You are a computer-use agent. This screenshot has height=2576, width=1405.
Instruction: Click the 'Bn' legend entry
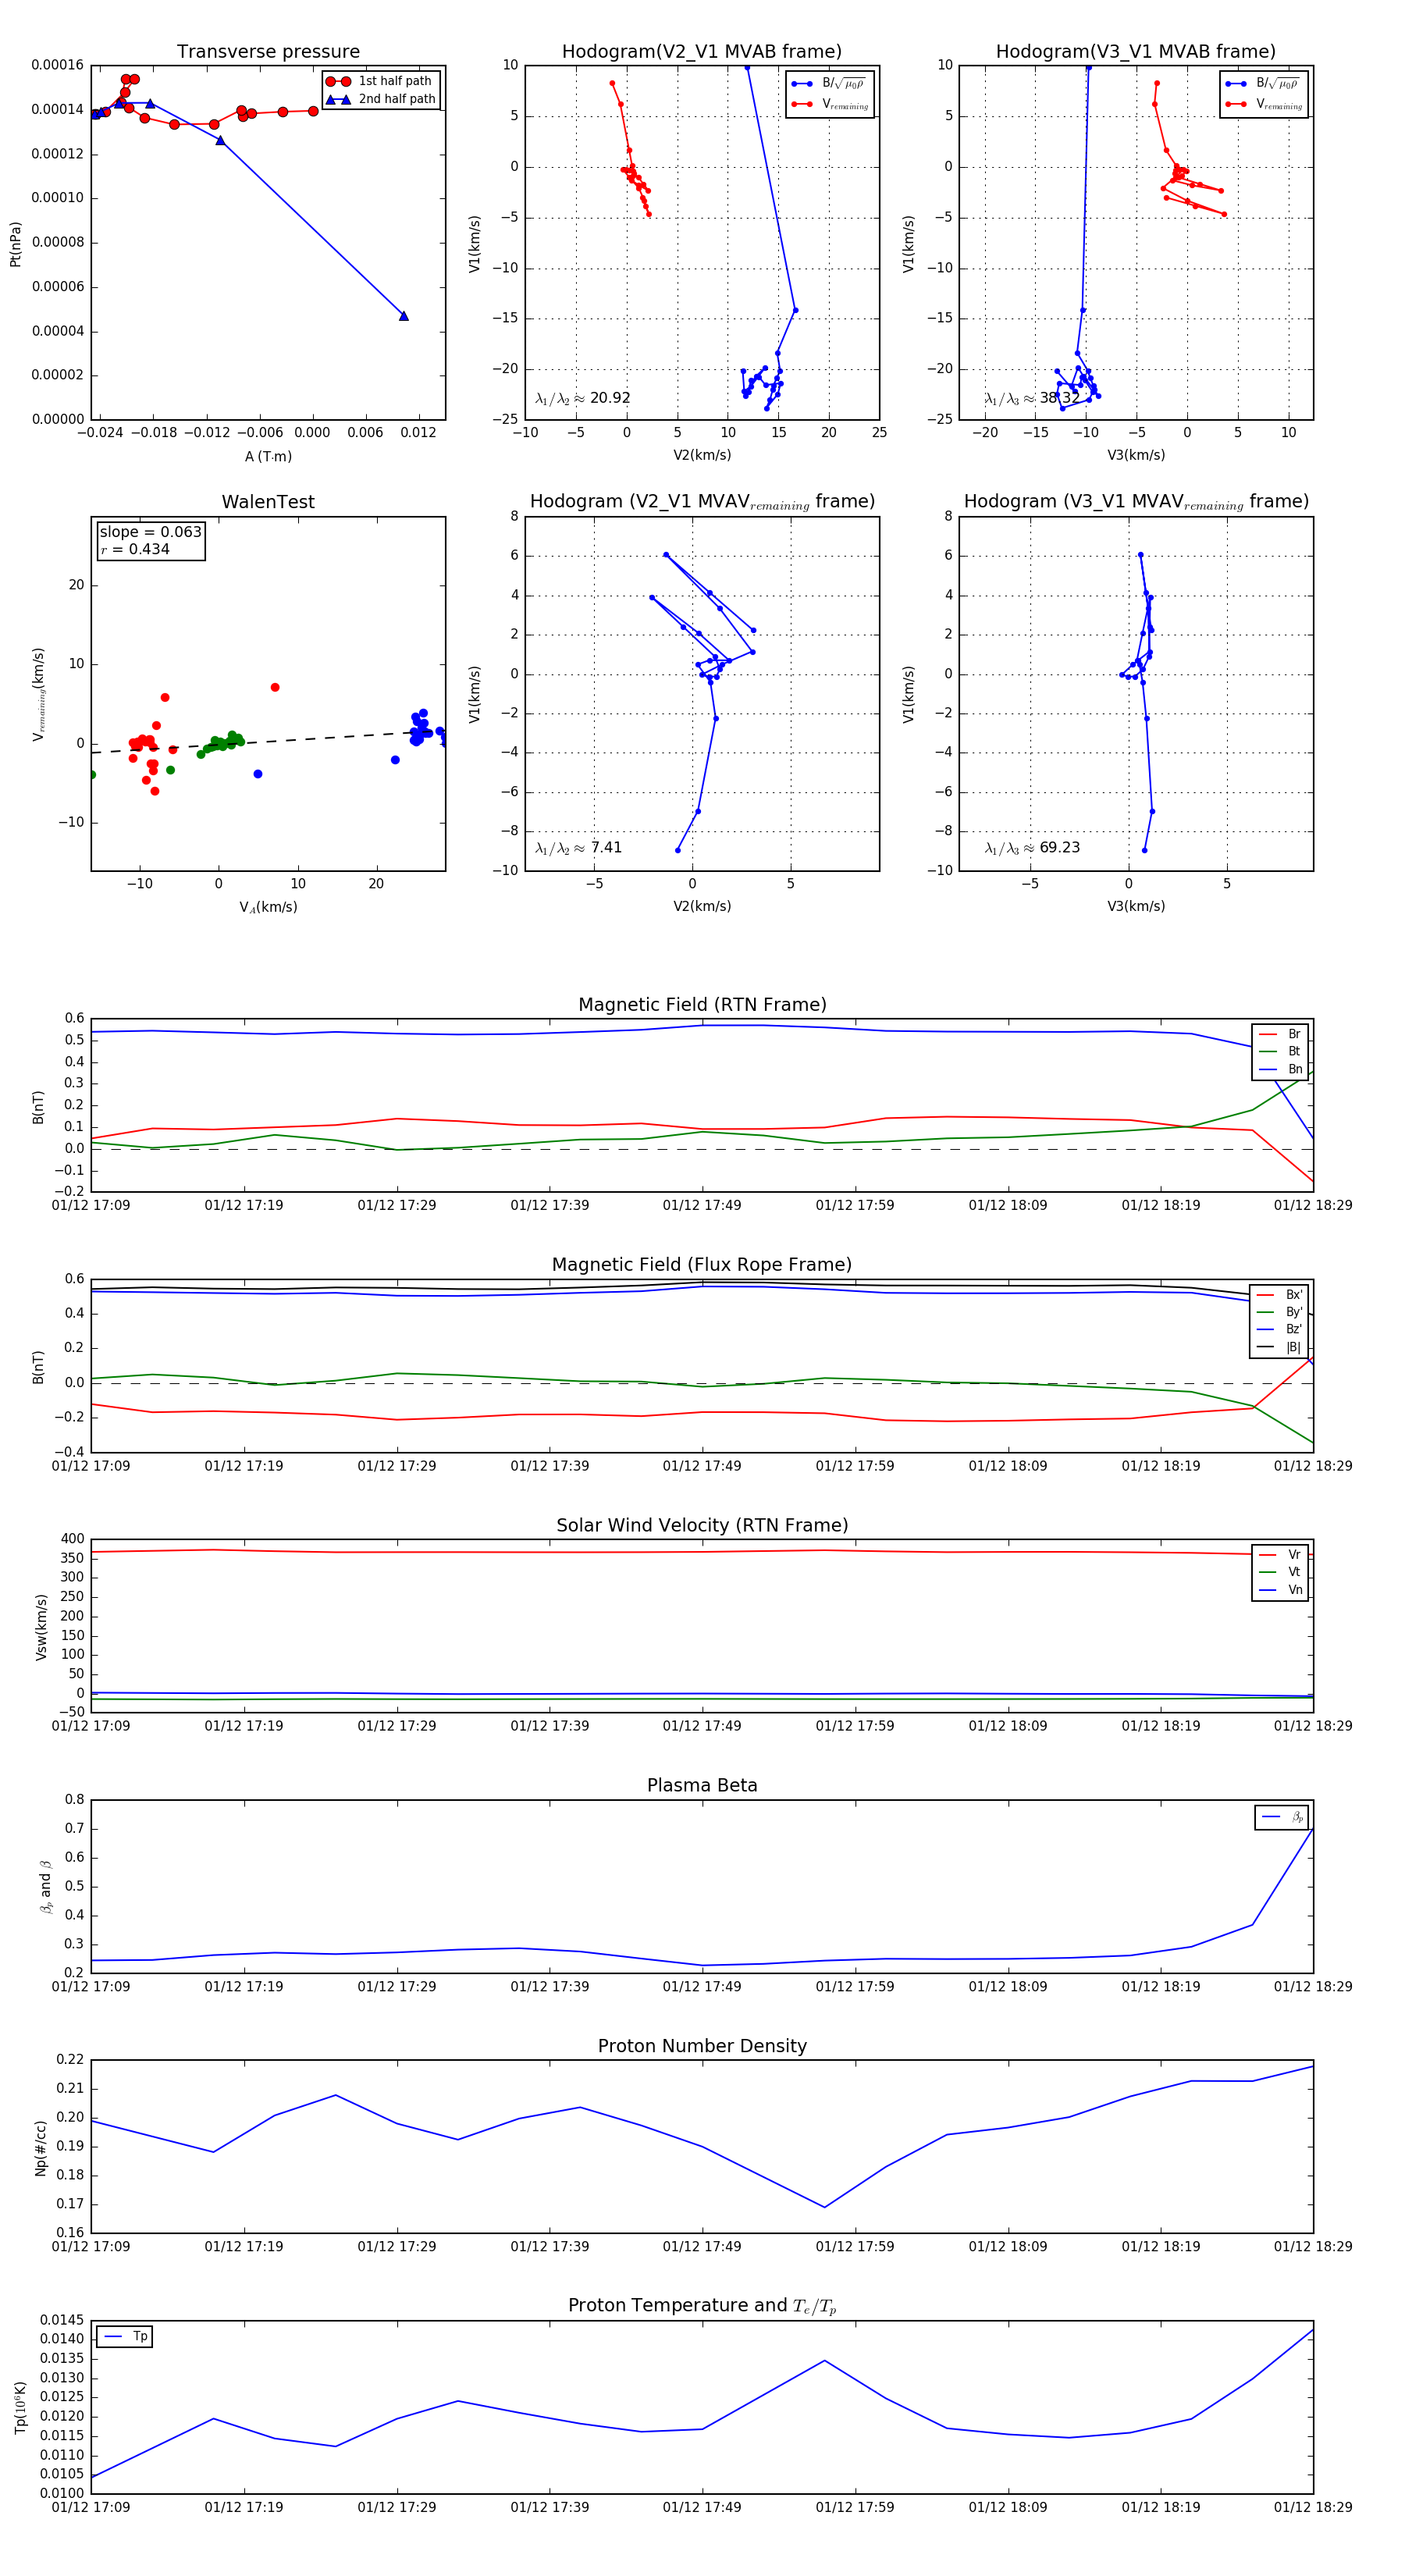pos(1280,1069)
